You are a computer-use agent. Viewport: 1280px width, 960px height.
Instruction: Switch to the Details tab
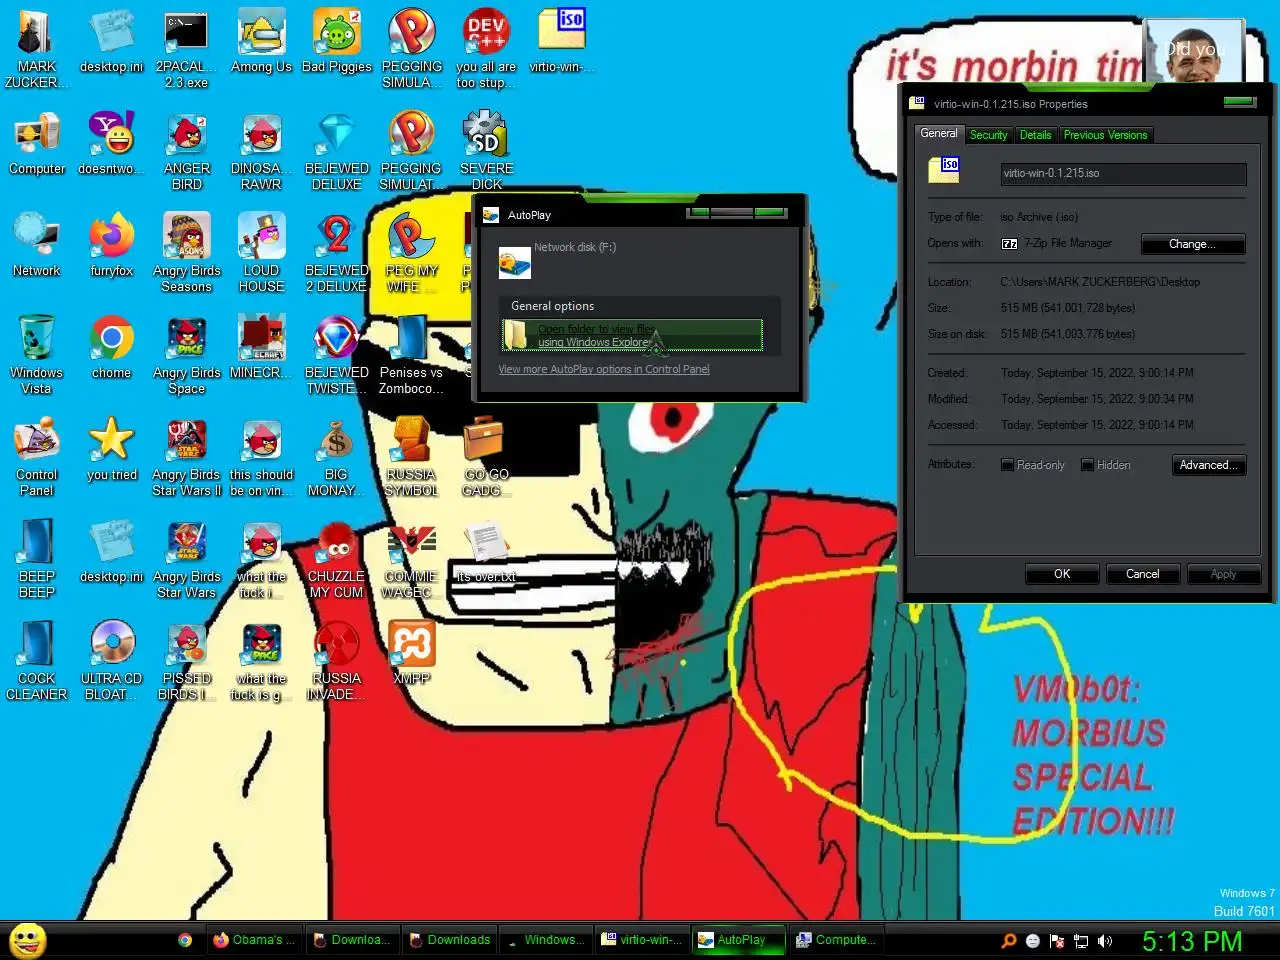click(1035, 135)
